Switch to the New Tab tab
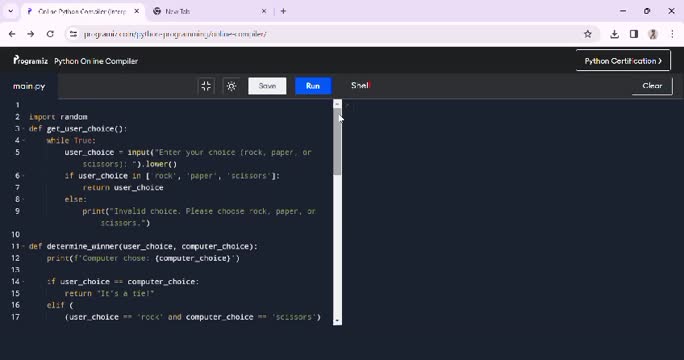 pos(209,11)
